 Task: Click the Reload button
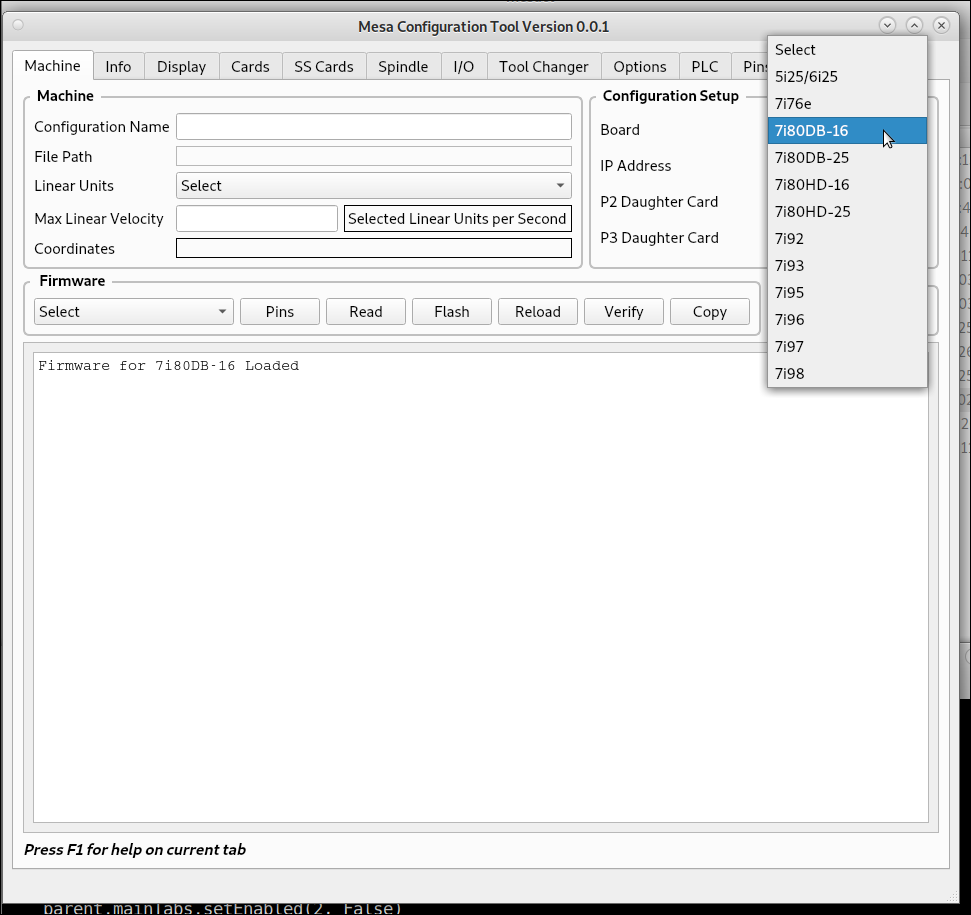(538, 311)
